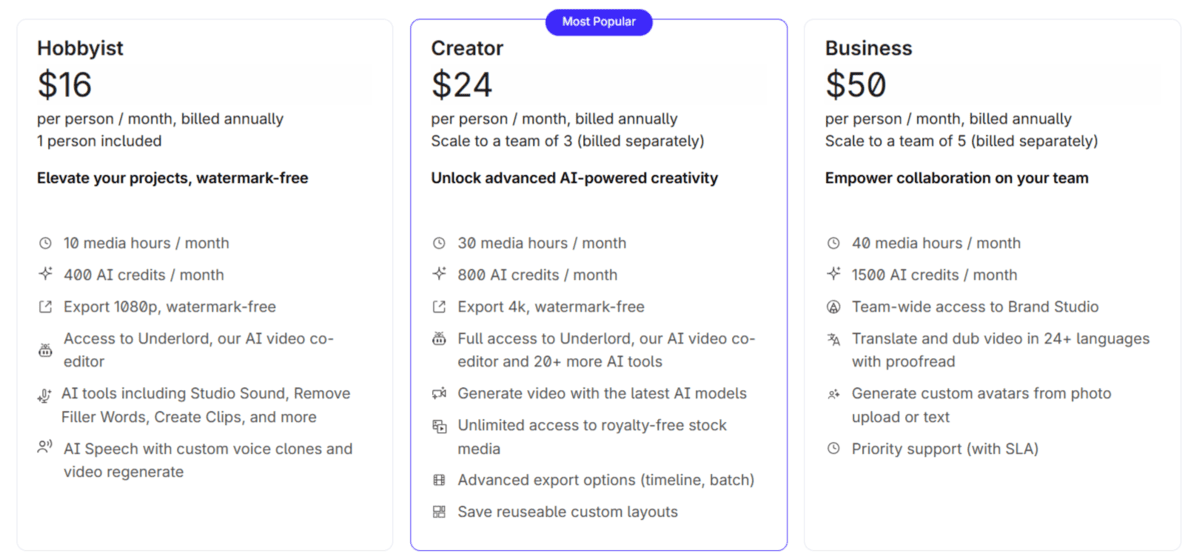Viewport: 1199px width, 559px height.
Task: Click the Priority support clock icon
Action: (x=834, y=449)
